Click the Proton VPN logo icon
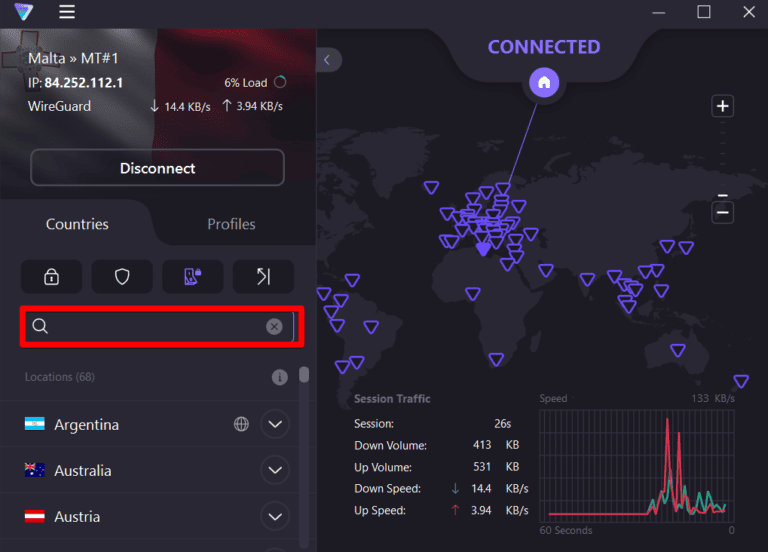Screen dimensions: 768x552 coord(23,12)
